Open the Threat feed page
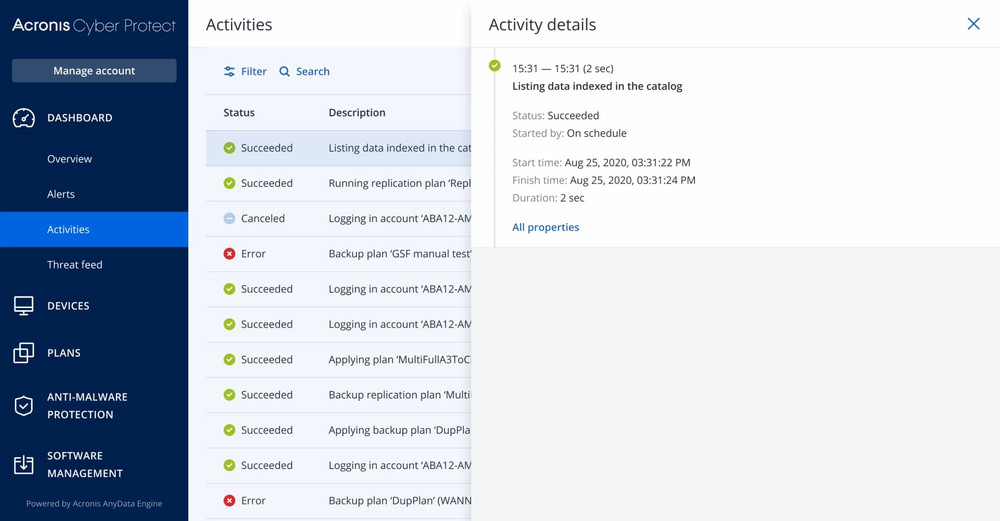This screenshot has height=521, width=1000. [x=75, y=265]
